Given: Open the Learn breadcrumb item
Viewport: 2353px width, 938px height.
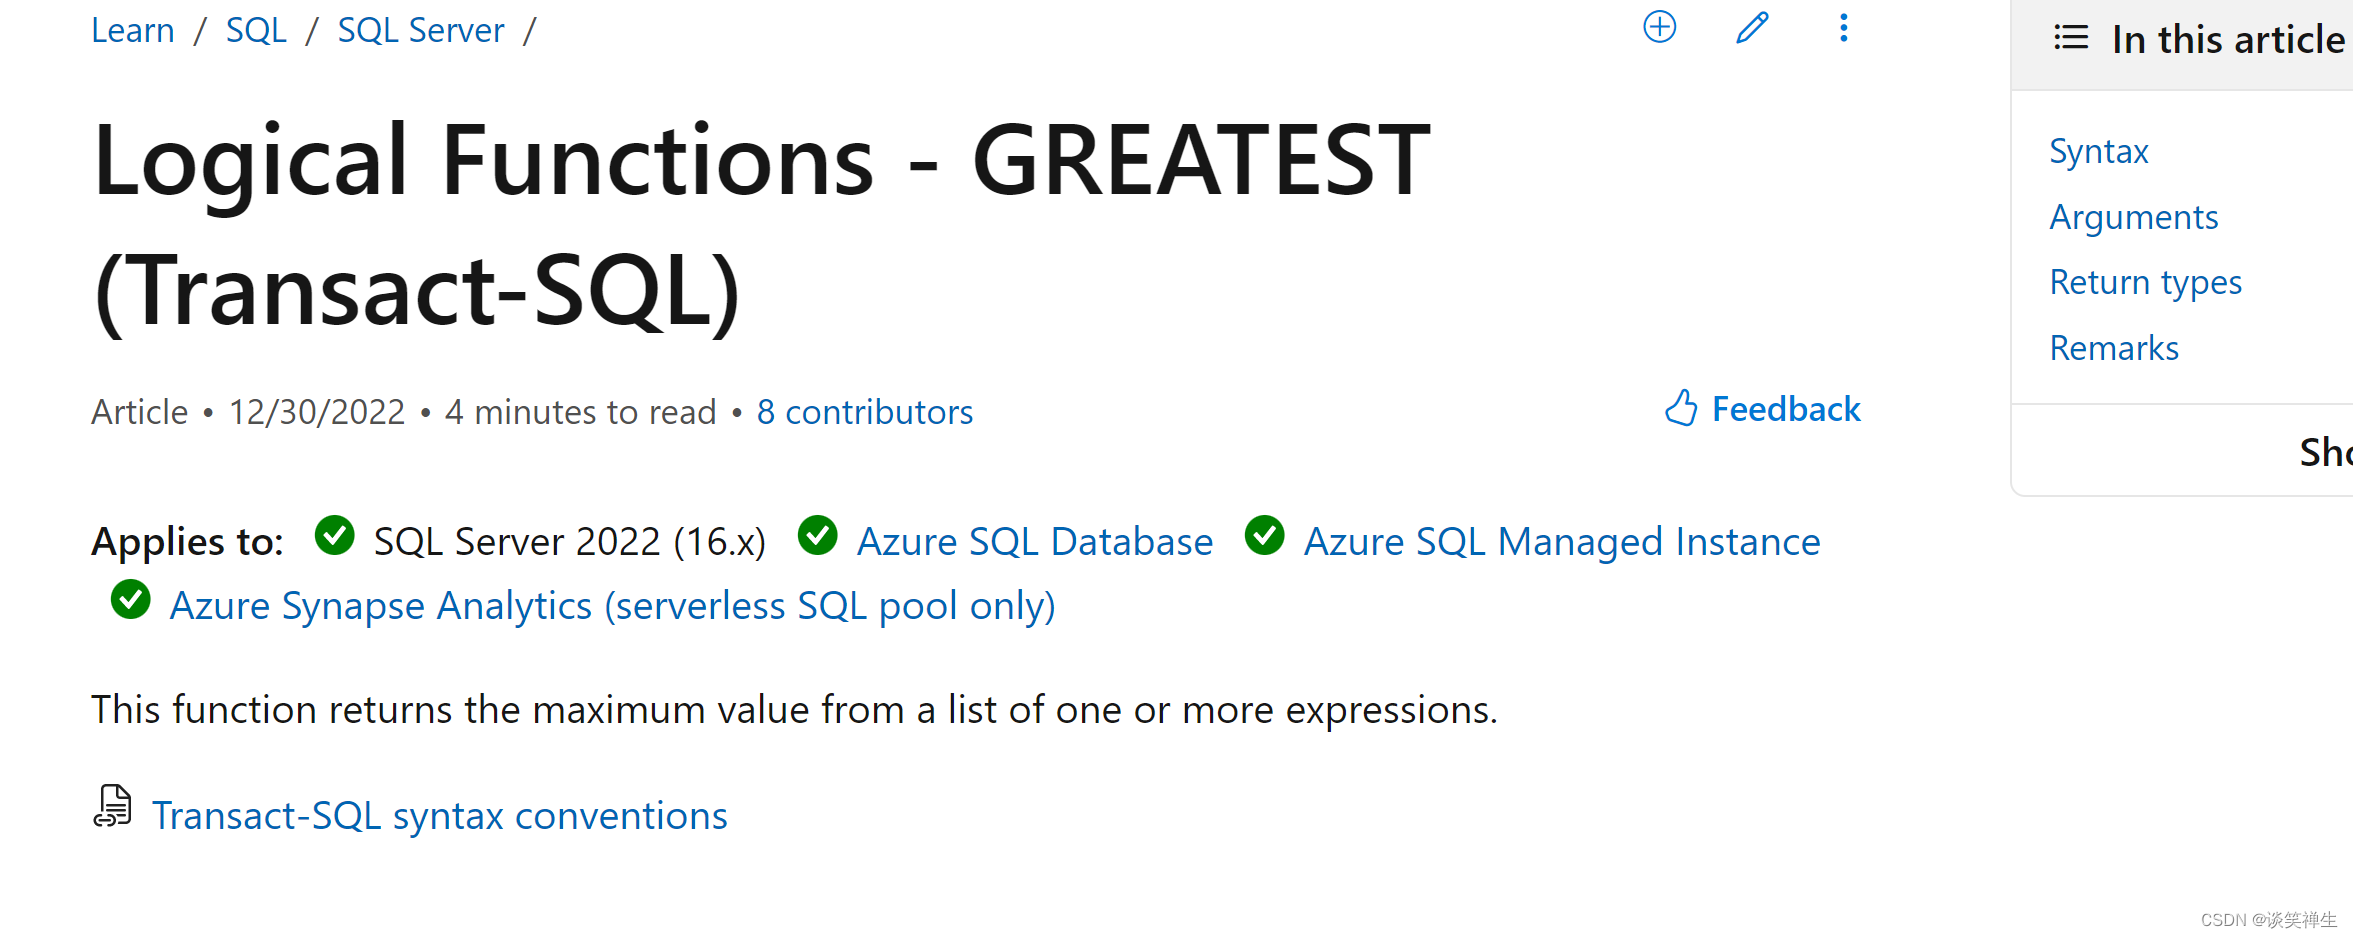Looking at the screenshot, I should click(132, 29).
